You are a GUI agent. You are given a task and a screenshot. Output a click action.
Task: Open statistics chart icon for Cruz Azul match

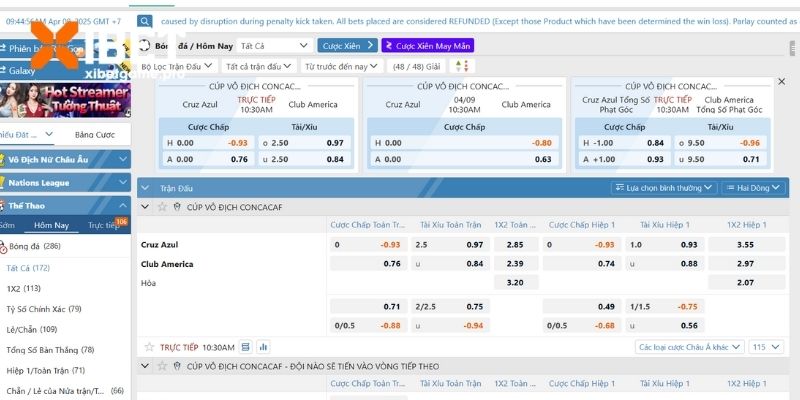point(263,347)
